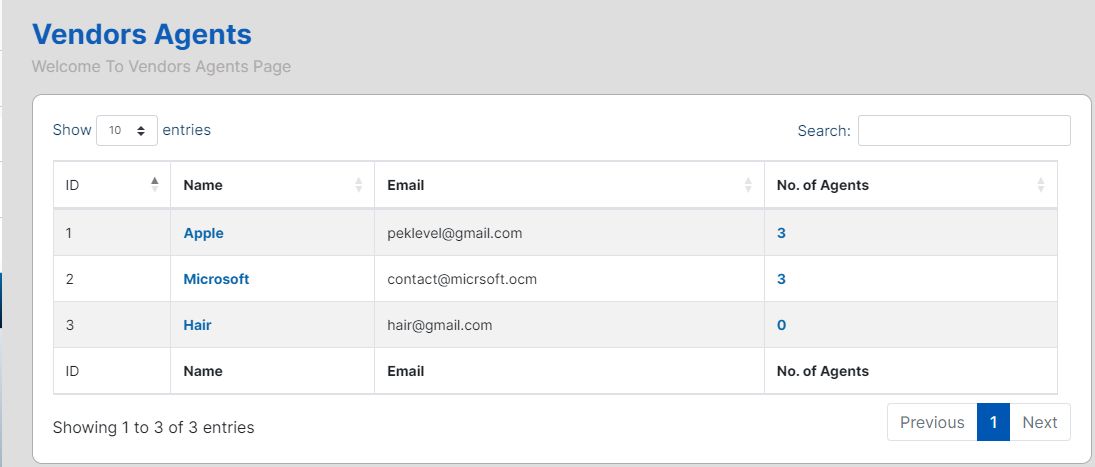Click the Search input field
The width and height of the screenshot is (1095, 467).
964,131
